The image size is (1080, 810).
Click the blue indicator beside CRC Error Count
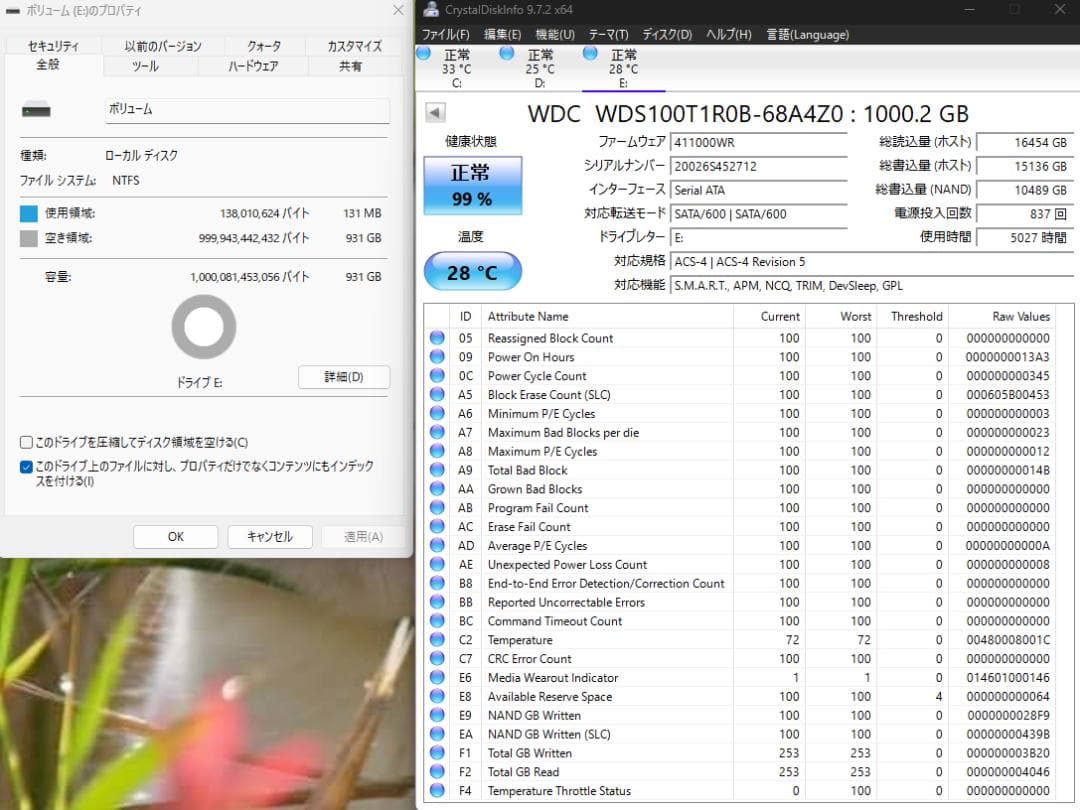pyautogui.click(x=437, y=659)
